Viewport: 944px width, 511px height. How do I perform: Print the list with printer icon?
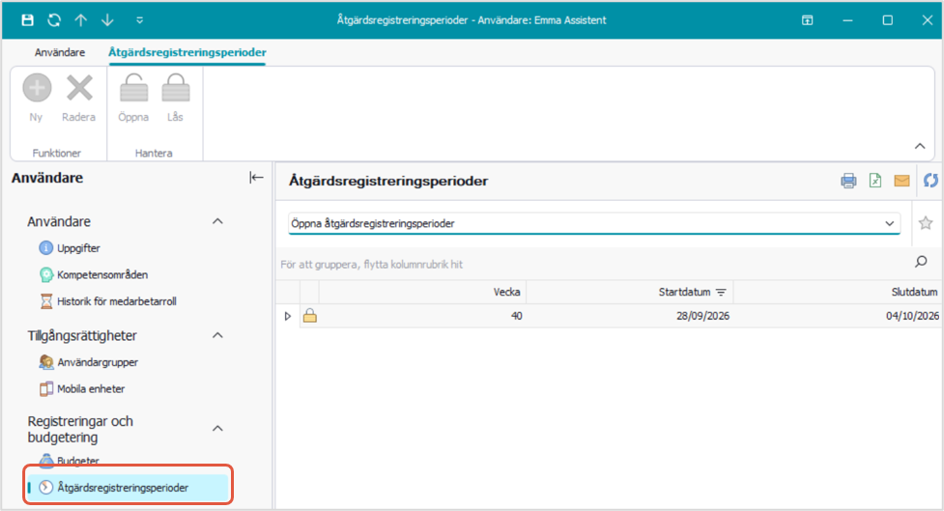[x=848, y=181]
